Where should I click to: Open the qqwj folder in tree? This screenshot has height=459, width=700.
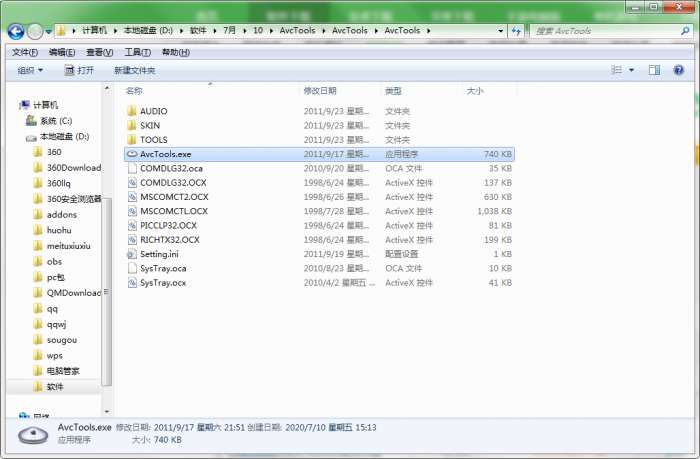click(50, 324)
